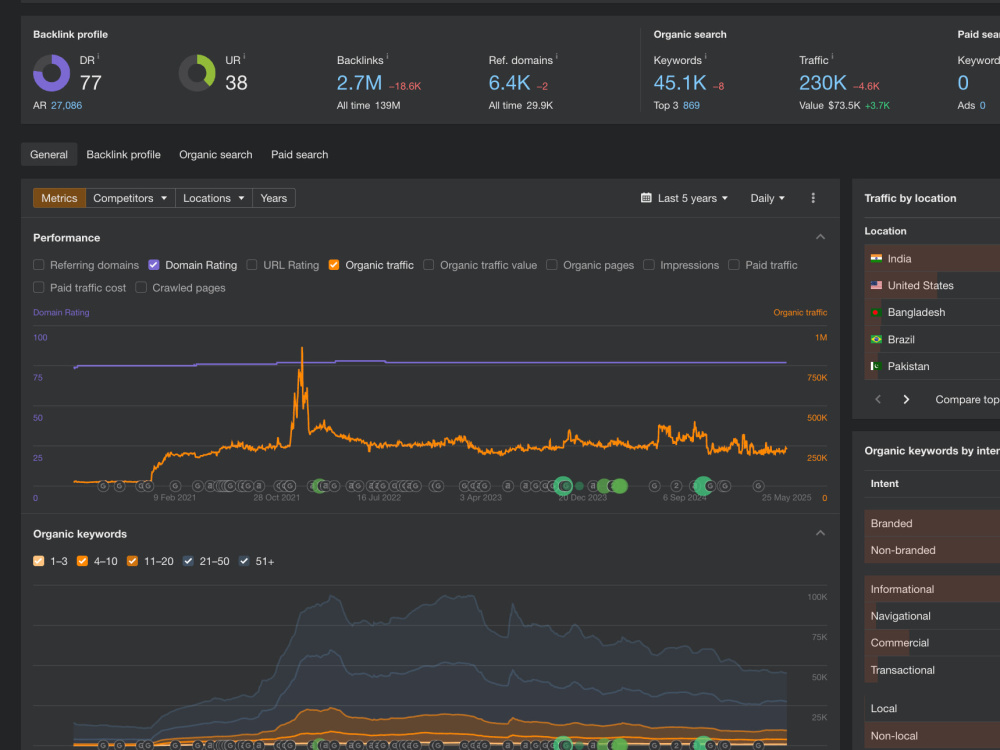The height and width of the screenshot is (750, 1000).
Task: Open the Last 5 years date range dropdown
Action: point(684,198)
